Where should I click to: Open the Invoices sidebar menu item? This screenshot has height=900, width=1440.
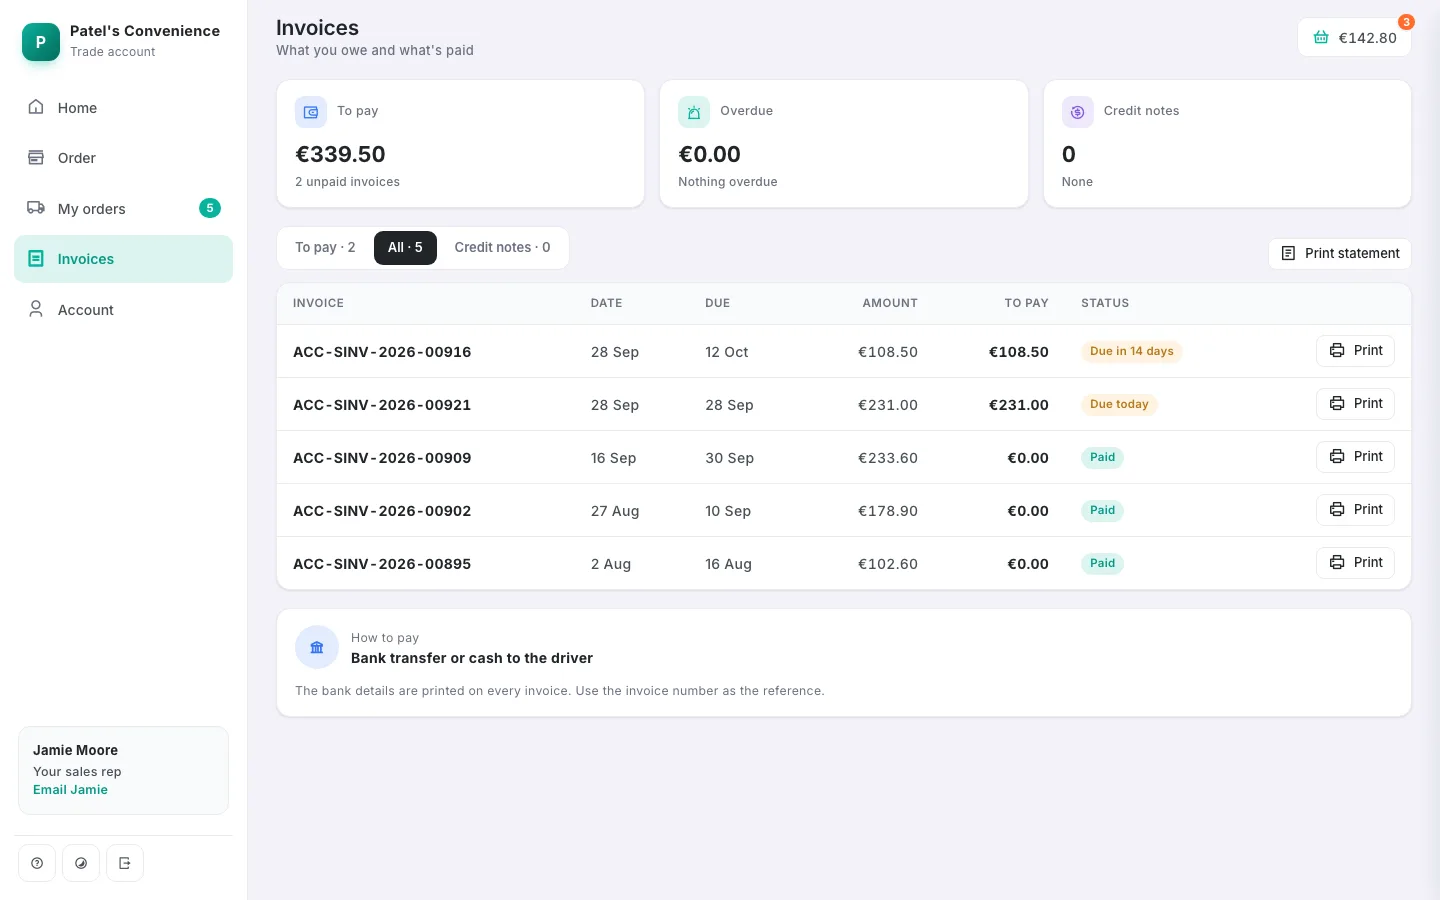pyautogui.click(x=123, y=259)
